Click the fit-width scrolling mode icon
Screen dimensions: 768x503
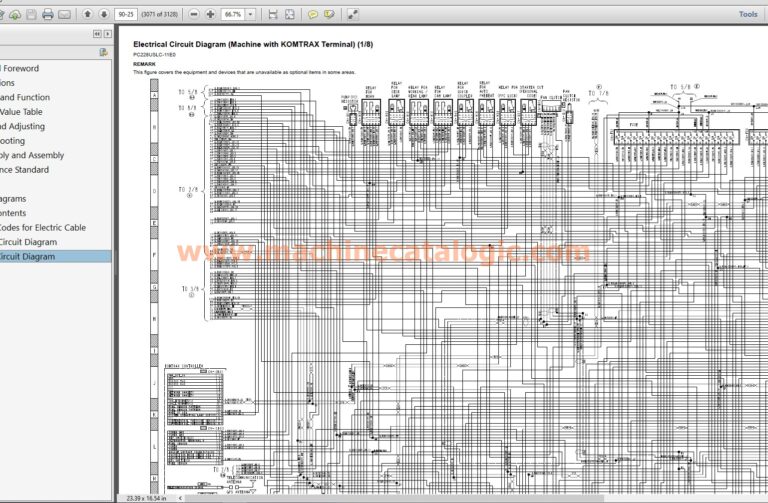point(273,15)
